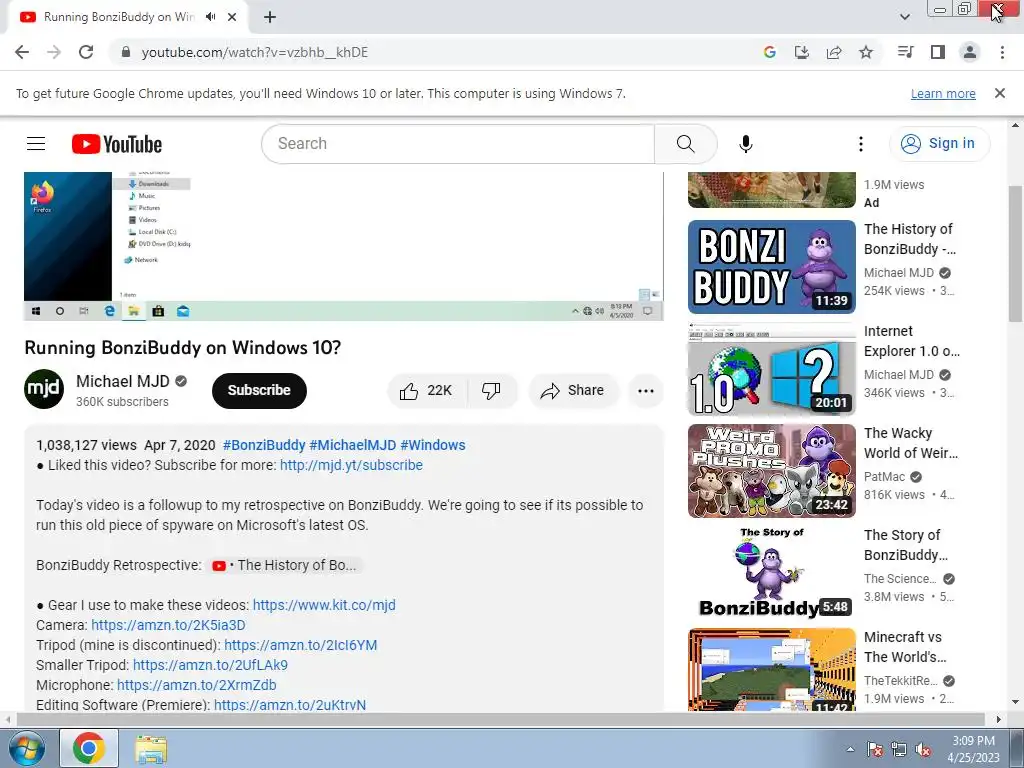Open Internet Explorer 1.0 video thumbnail

tap(771, 369)
